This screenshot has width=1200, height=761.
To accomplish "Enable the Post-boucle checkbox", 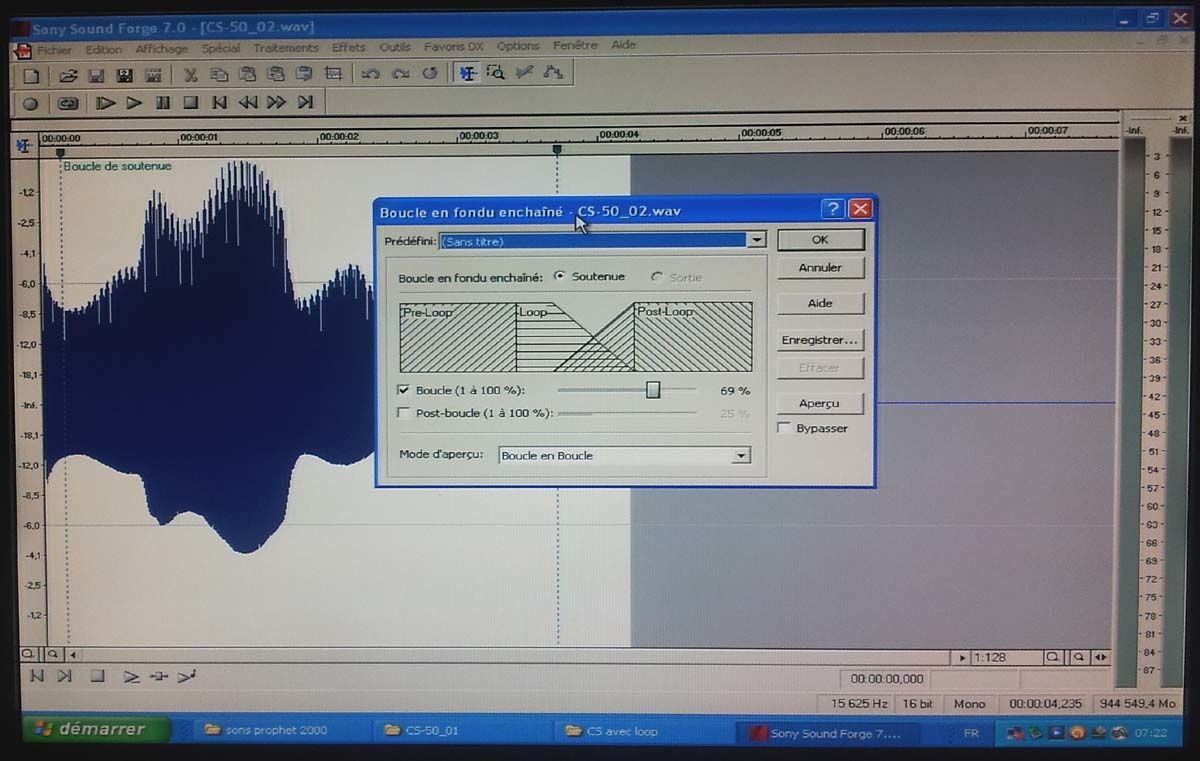I will point(404,412).
